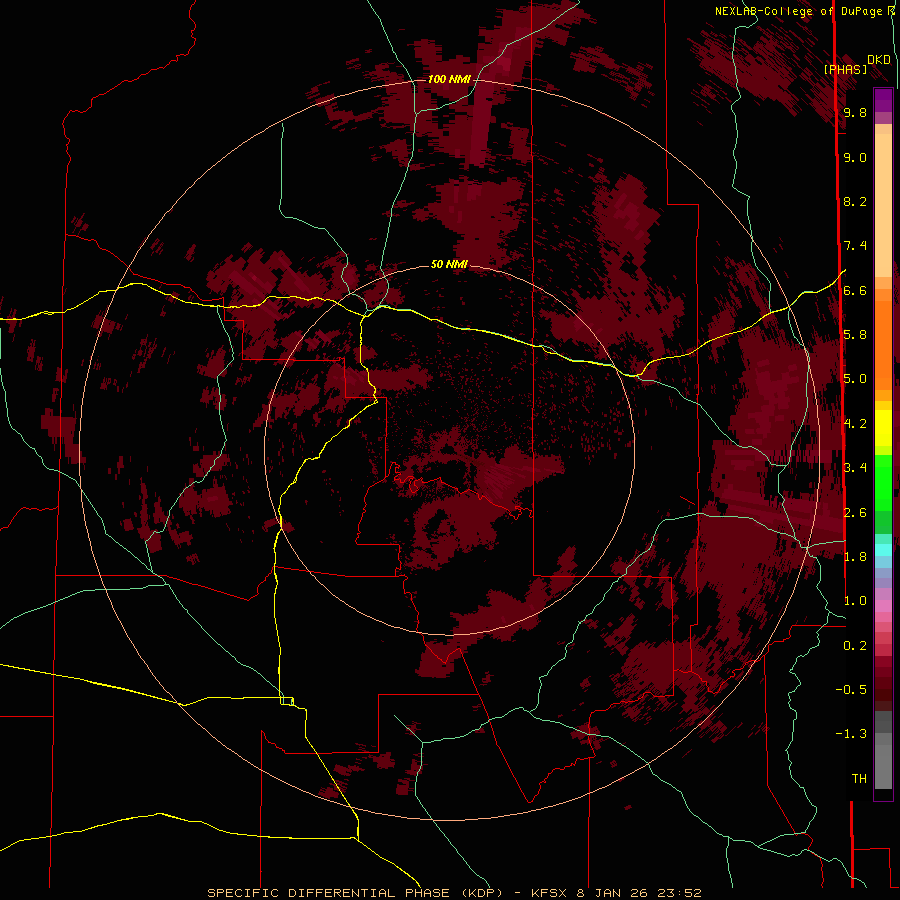Click the 0.2 legend value
The image size is (900, 900).
click(855, 646)
